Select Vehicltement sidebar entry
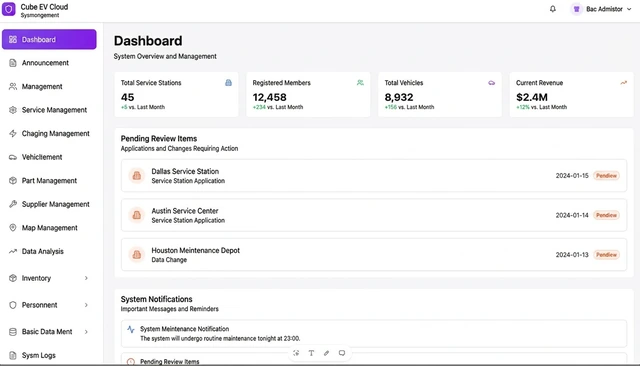Image resolution: width=640 pixels, height=366 pixels. pos(49,157)
